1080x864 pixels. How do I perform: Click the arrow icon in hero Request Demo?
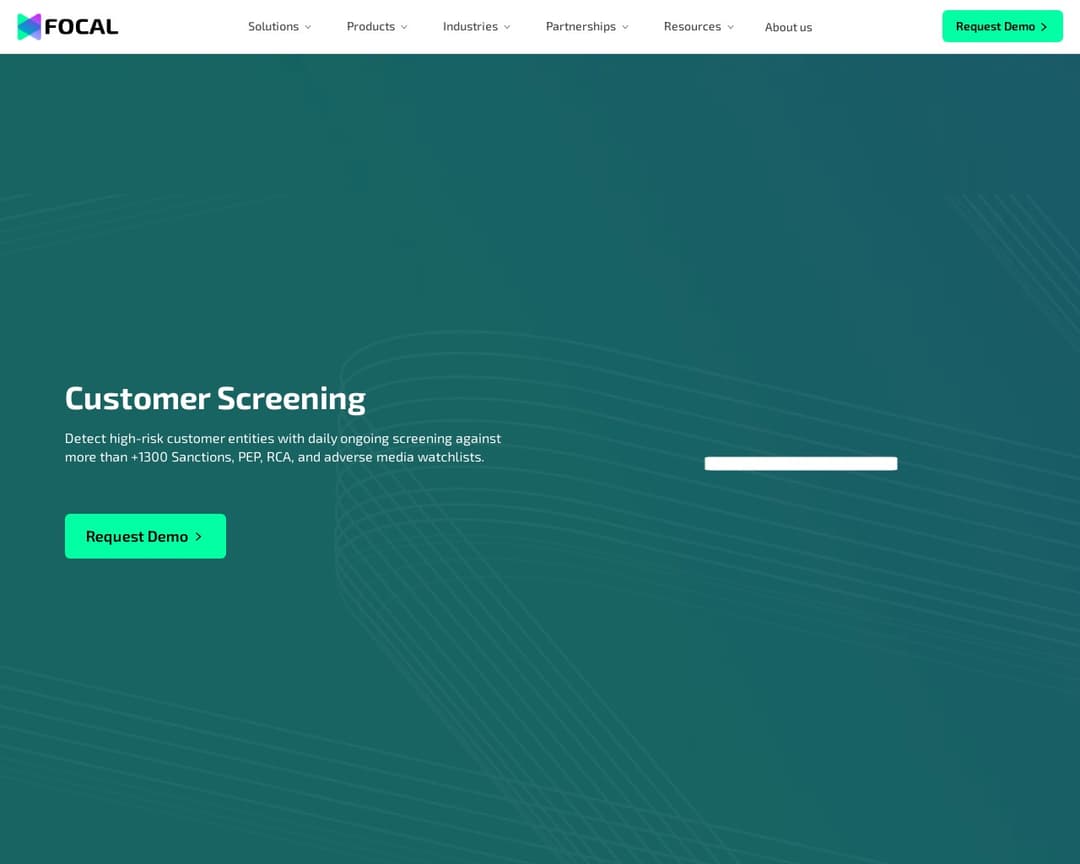pos(198,537)
